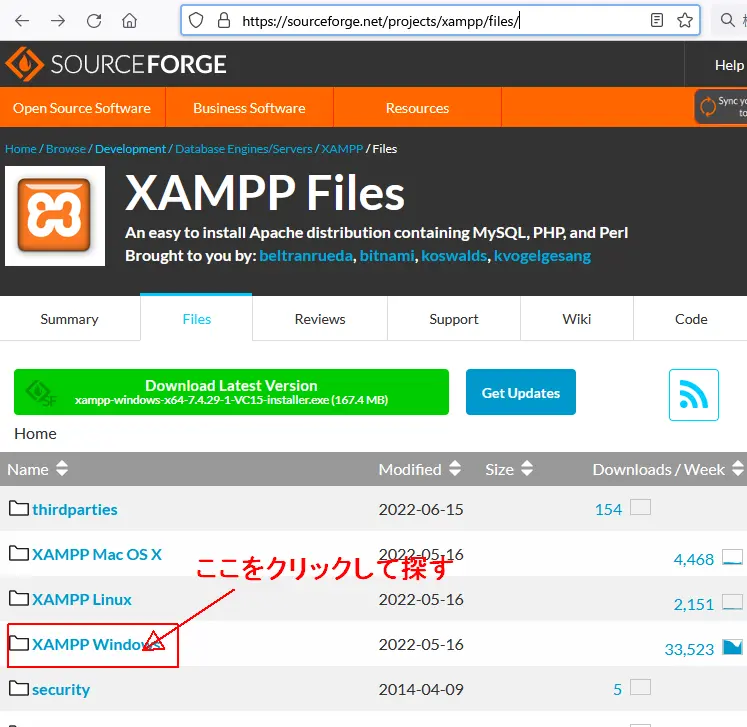
Task: Click the 4,468 weekly downloads number
Action: click(x=694, y=559)
